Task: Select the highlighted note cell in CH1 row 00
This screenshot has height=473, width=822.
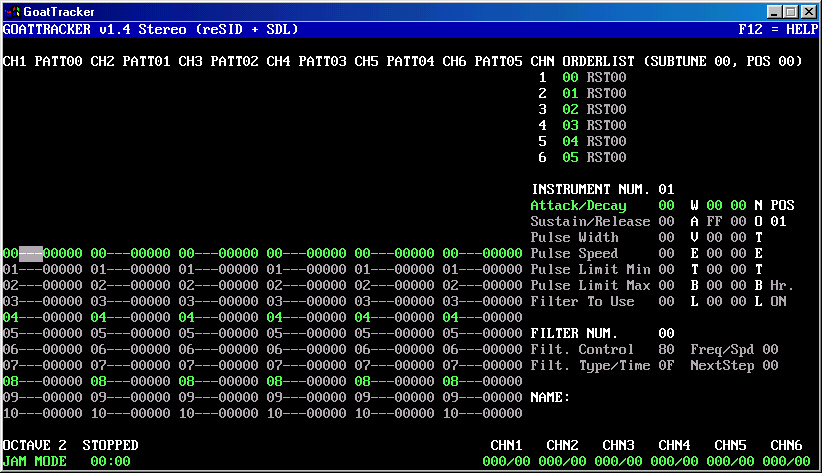Action: (x=31, y=254)
